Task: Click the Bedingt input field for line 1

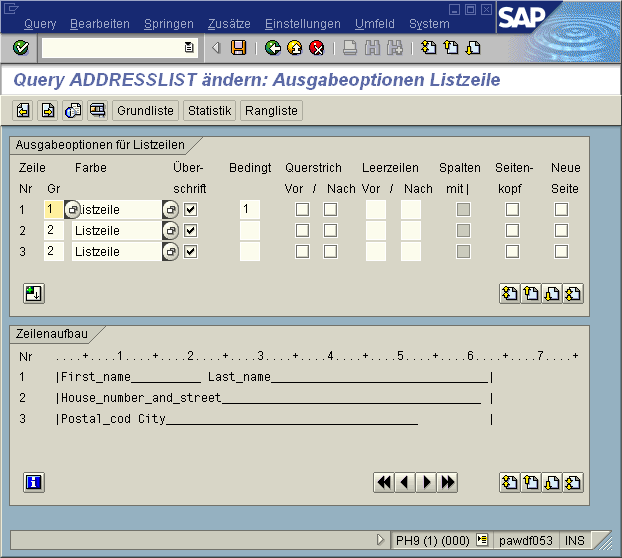Action: click(x=249, y=209)
